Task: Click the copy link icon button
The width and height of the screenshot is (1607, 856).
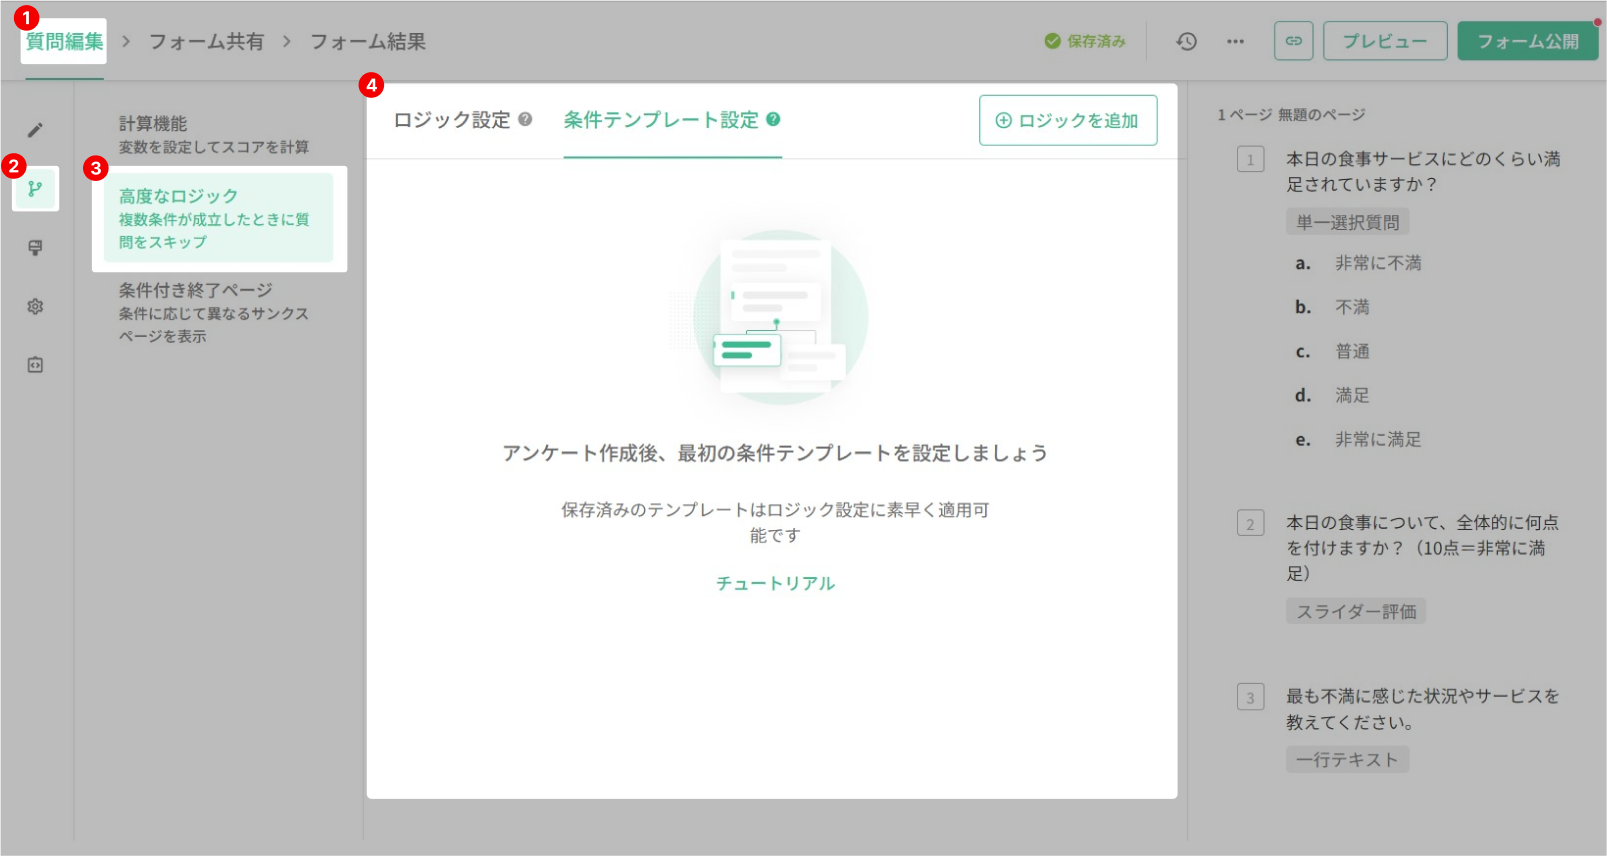Action: tap(1294, 41)
